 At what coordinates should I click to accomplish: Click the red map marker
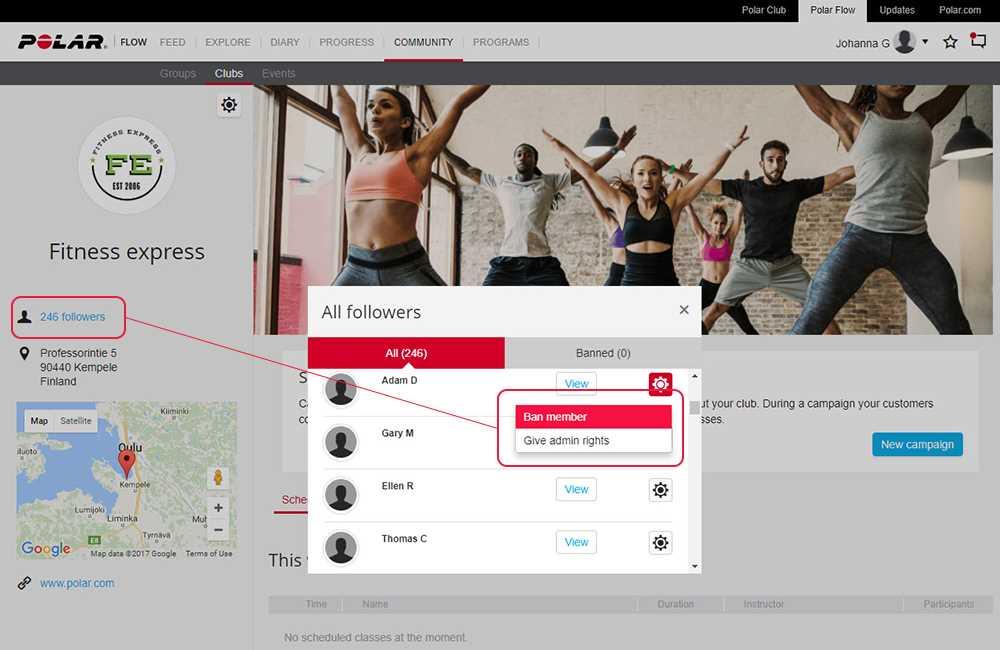[127, 464]
